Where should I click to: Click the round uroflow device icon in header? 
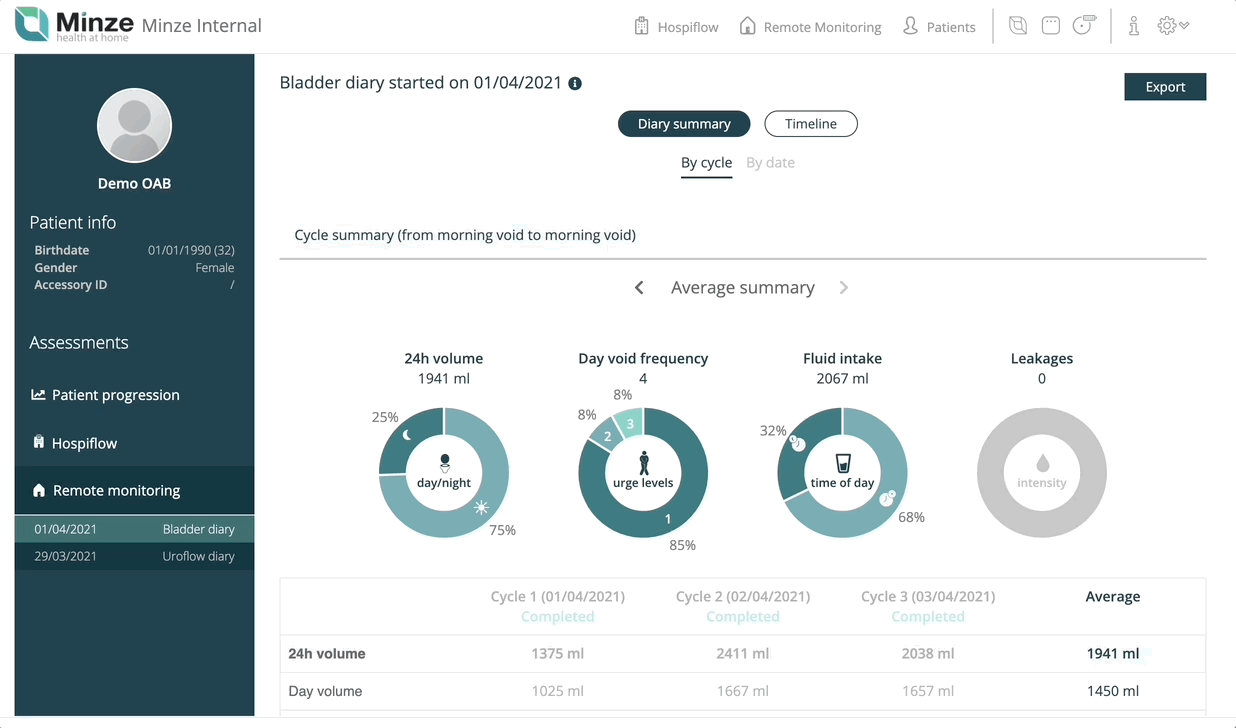point(1084,25)
